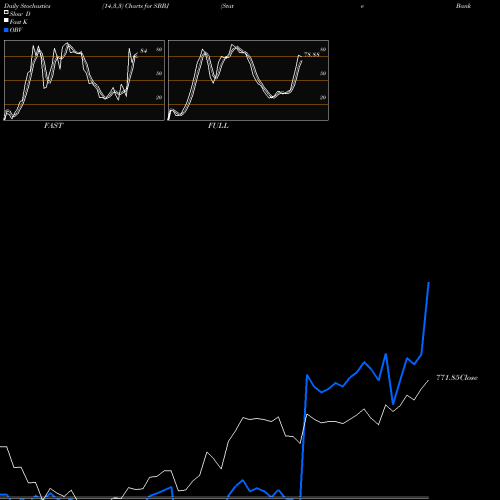The height and width of the screenshot is (500, 500).
Task: Click the 78.88 value in FULL chart
Action: point(312,55)
